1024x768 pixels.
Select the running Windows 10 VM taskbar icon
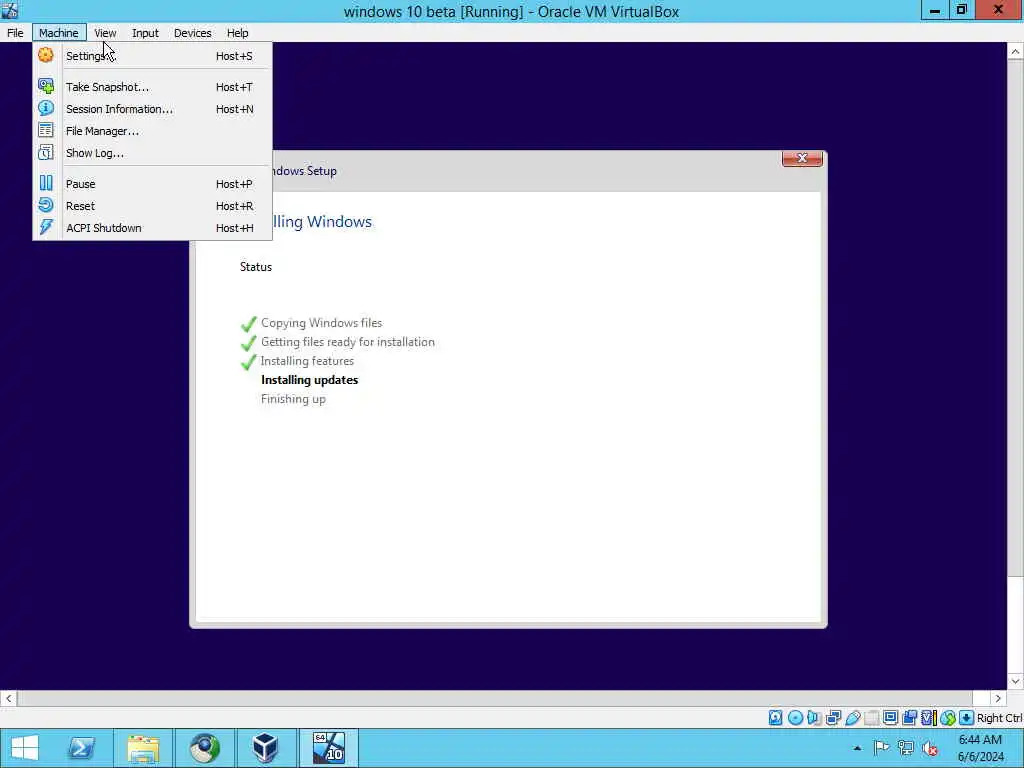pyautogui.click(x=328, y=748)
